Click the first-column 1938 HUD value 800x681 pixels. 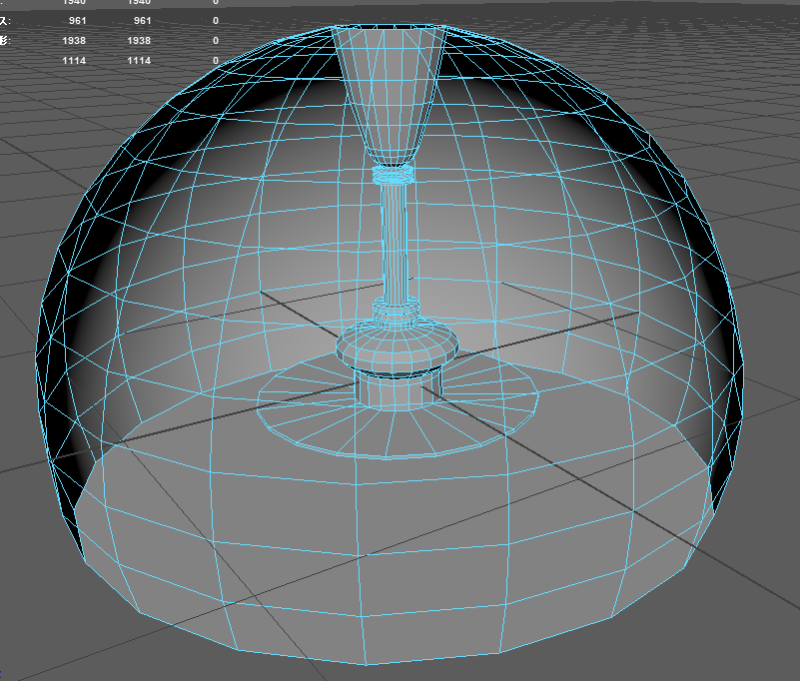[x=74, y=41]
